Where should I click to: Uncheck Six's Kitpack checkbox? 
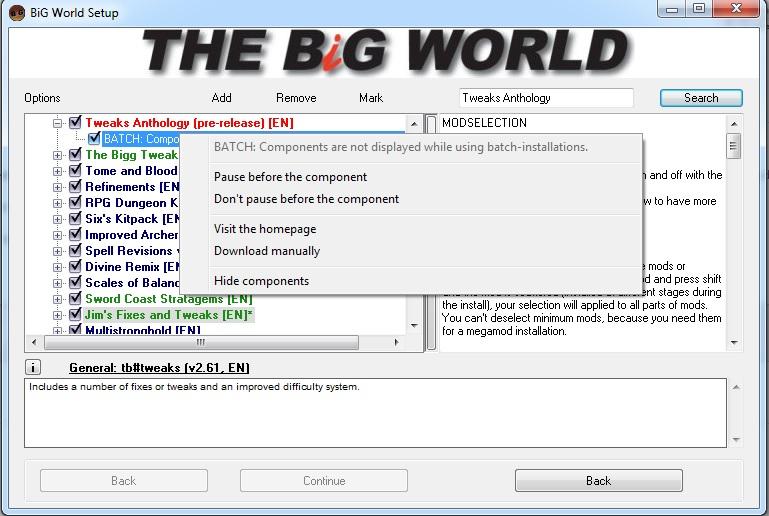pyautogui.click(x=75, y=218)
